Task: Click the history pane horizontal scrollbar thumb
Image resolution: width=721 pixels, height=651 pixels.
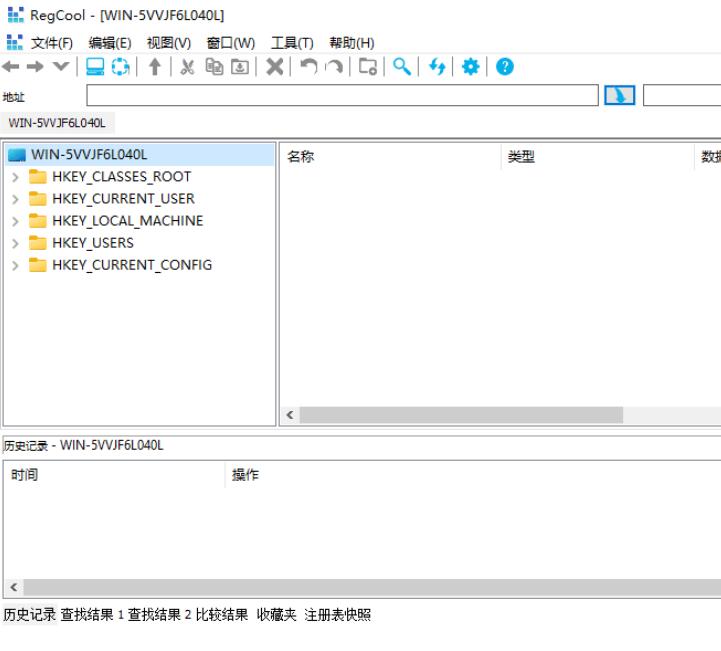Action: pyautogui.click(x=372, y=587)
